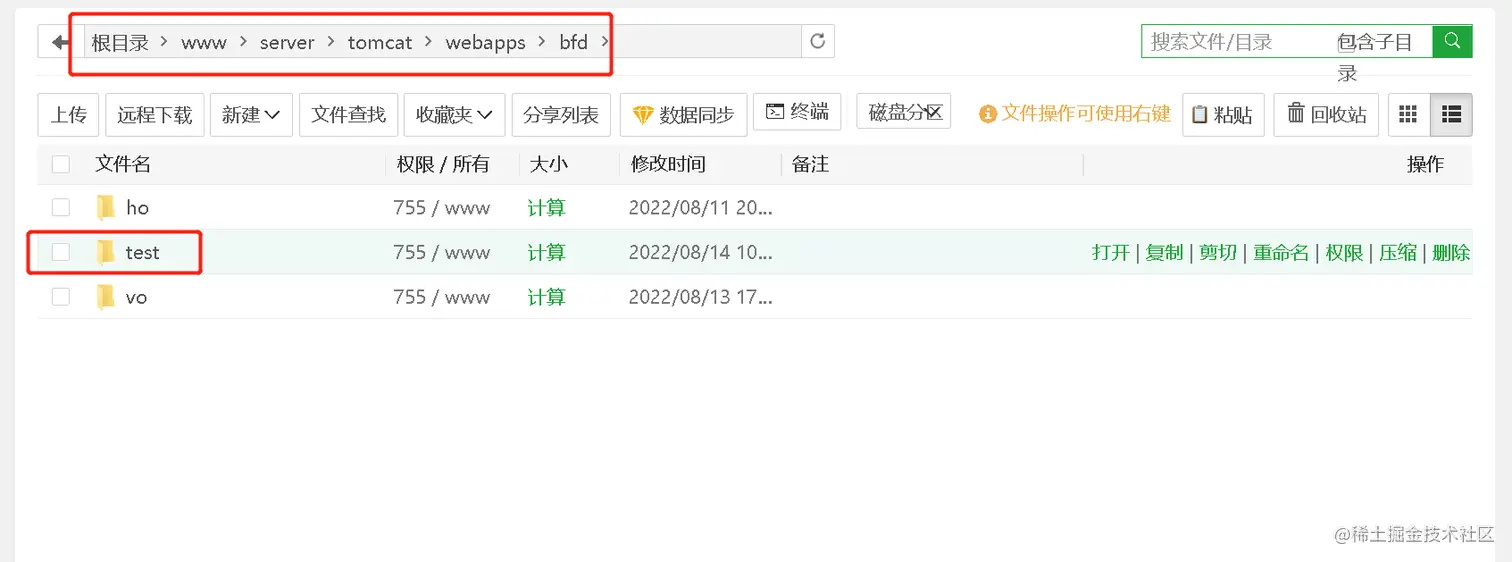The width and height of the screenshot is (1512, 562).
Task: Click the 权限 / 所有 column header
Action: (x=443, y=164)
